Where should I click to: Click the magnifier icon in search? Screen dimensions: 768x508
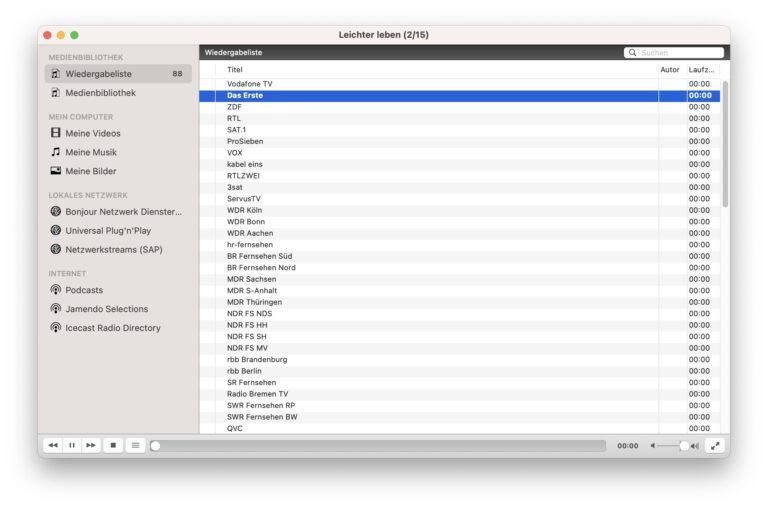pos(632,52)
